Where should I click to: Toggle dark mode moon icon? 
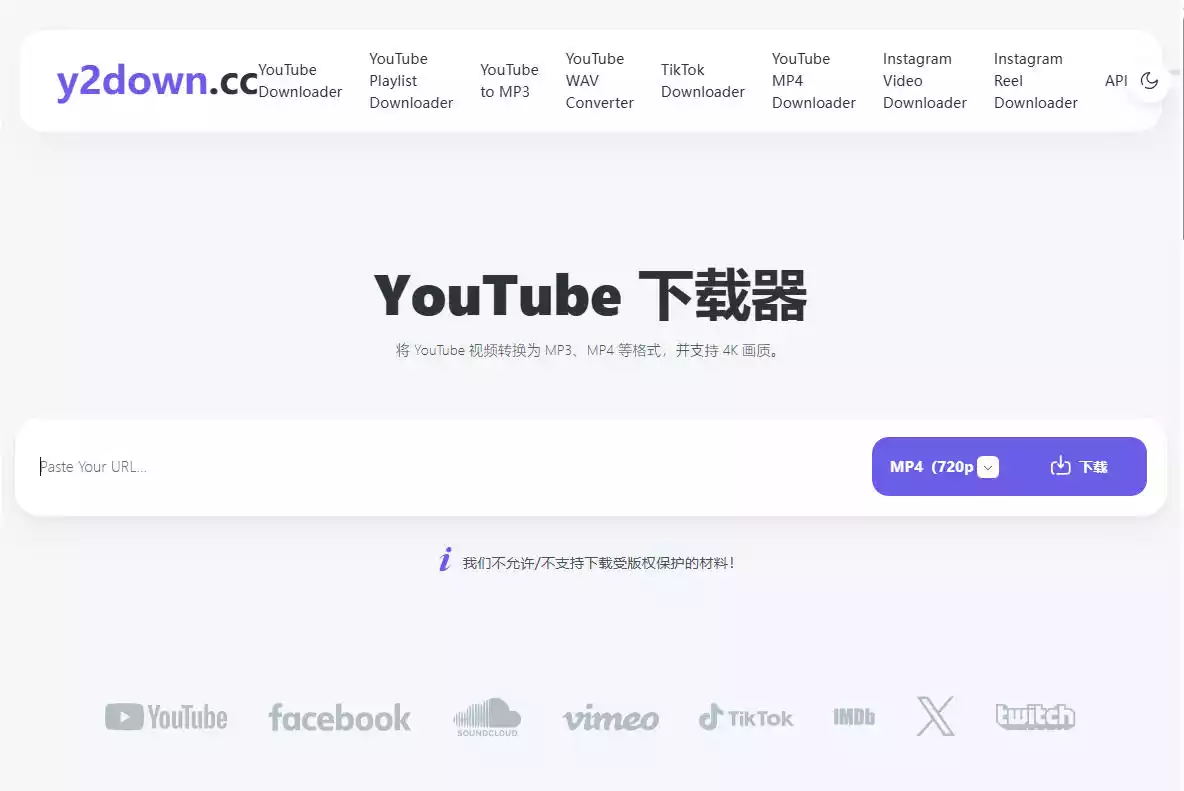coord(1149,81)
